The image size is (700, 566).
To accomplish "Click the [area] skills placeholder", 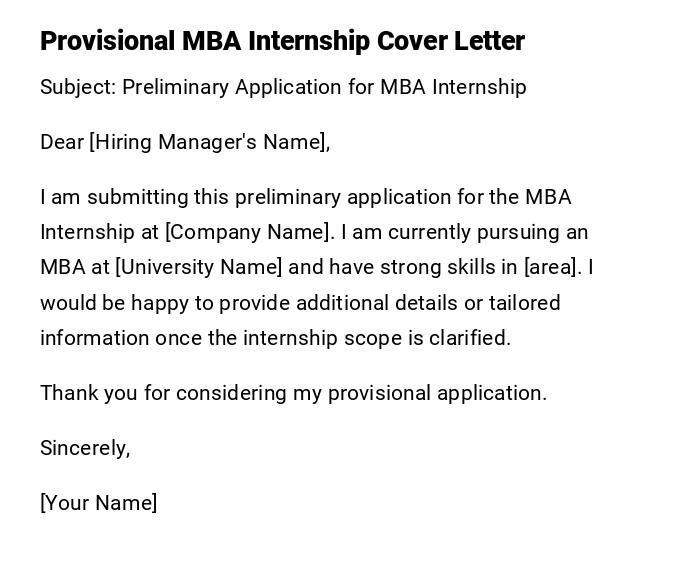I will click(x=552, y=267).
